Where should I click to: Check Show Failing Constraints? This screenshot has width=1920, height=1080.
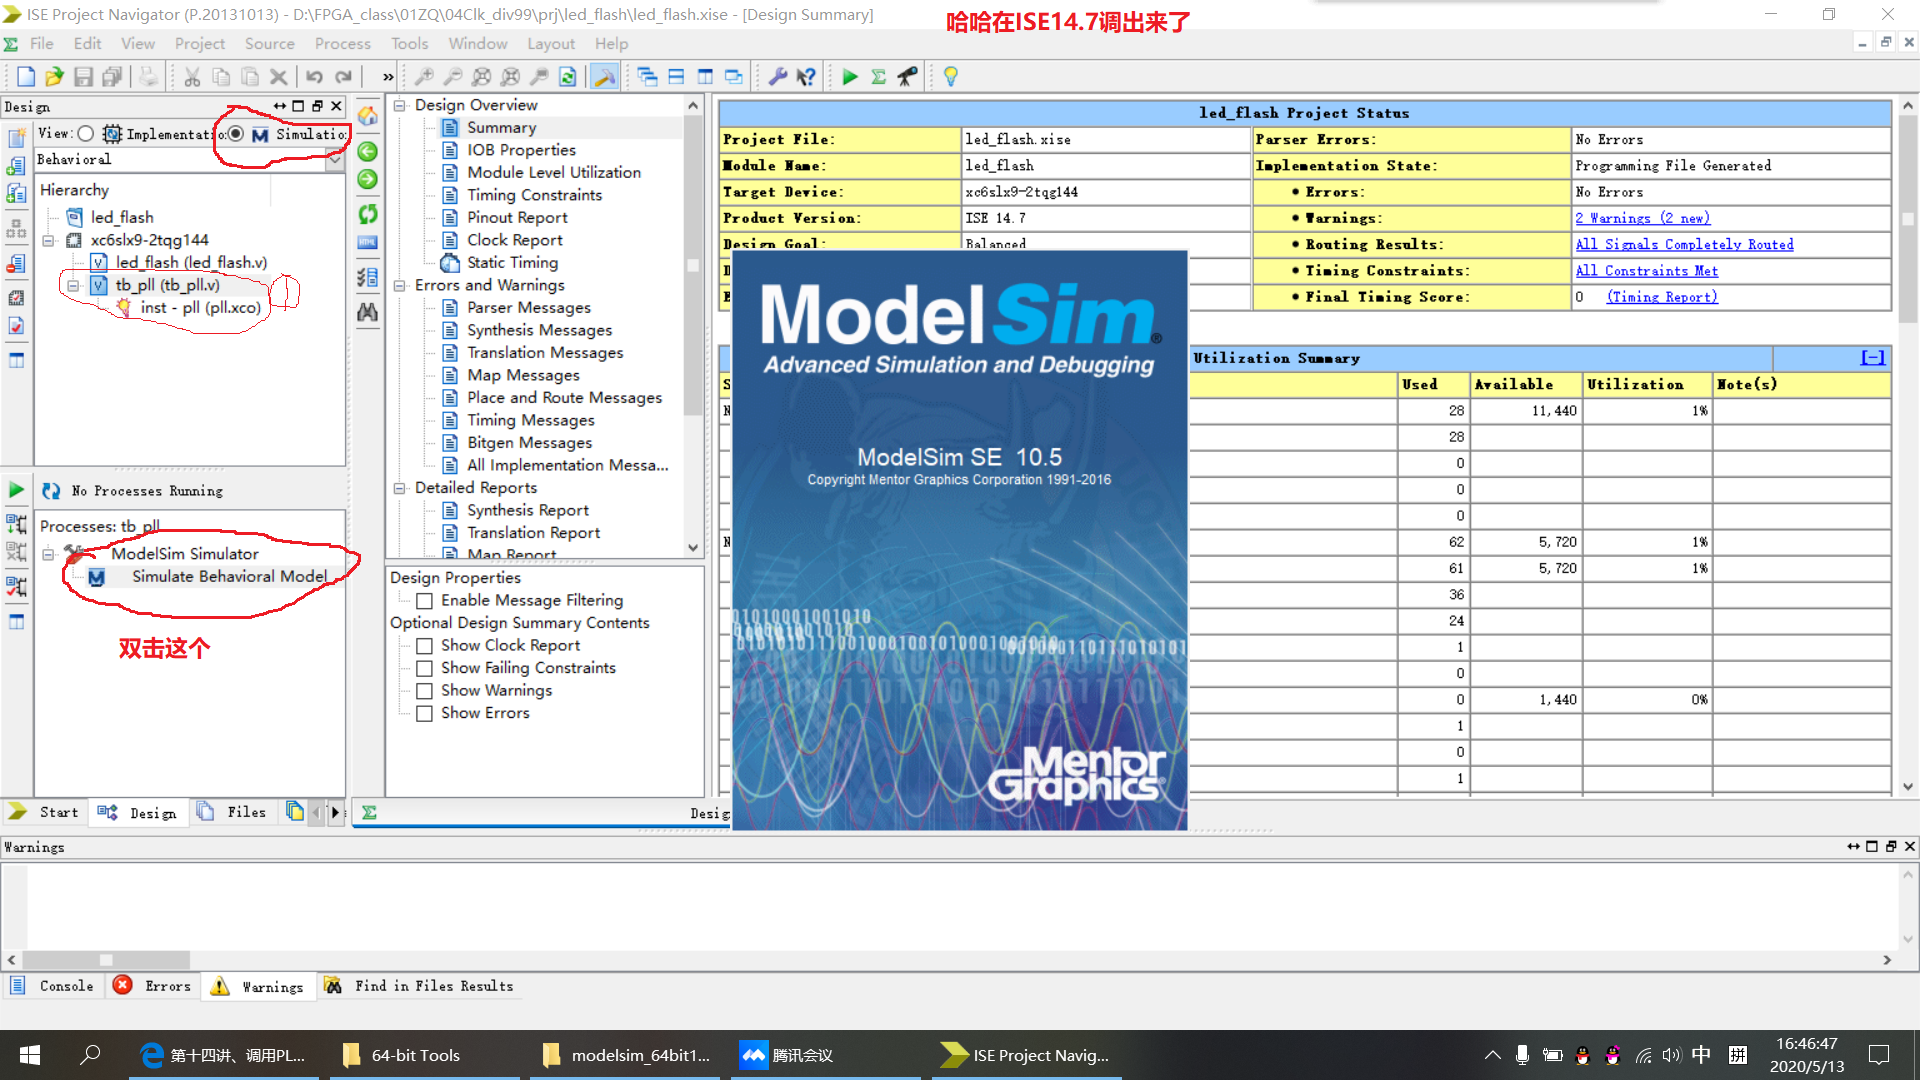[424, 669]
